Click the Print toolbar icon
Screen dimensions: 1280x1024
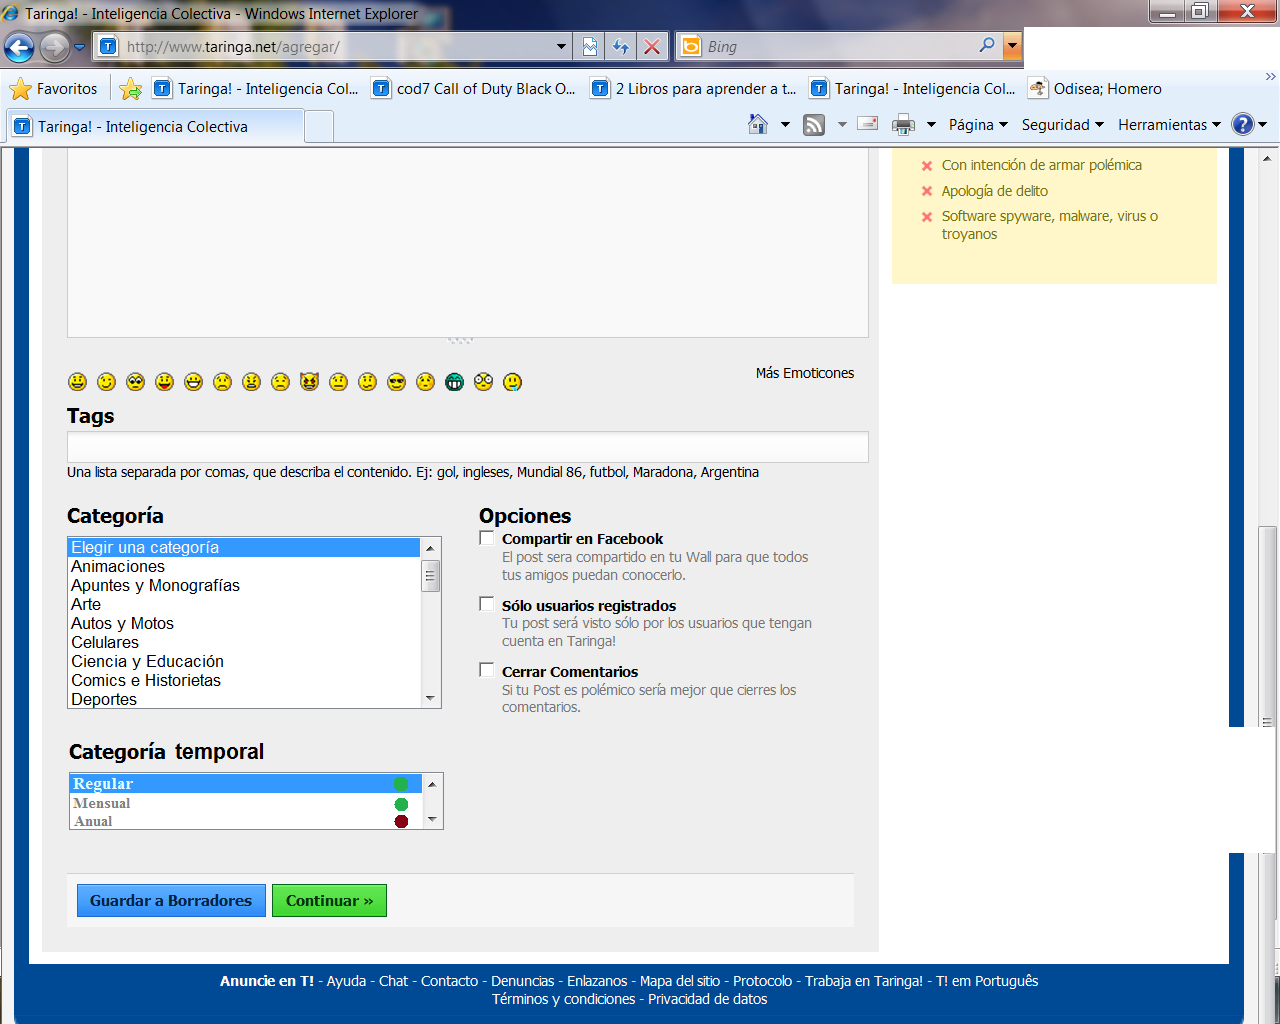pyautogui.click(x=903, y=124)
